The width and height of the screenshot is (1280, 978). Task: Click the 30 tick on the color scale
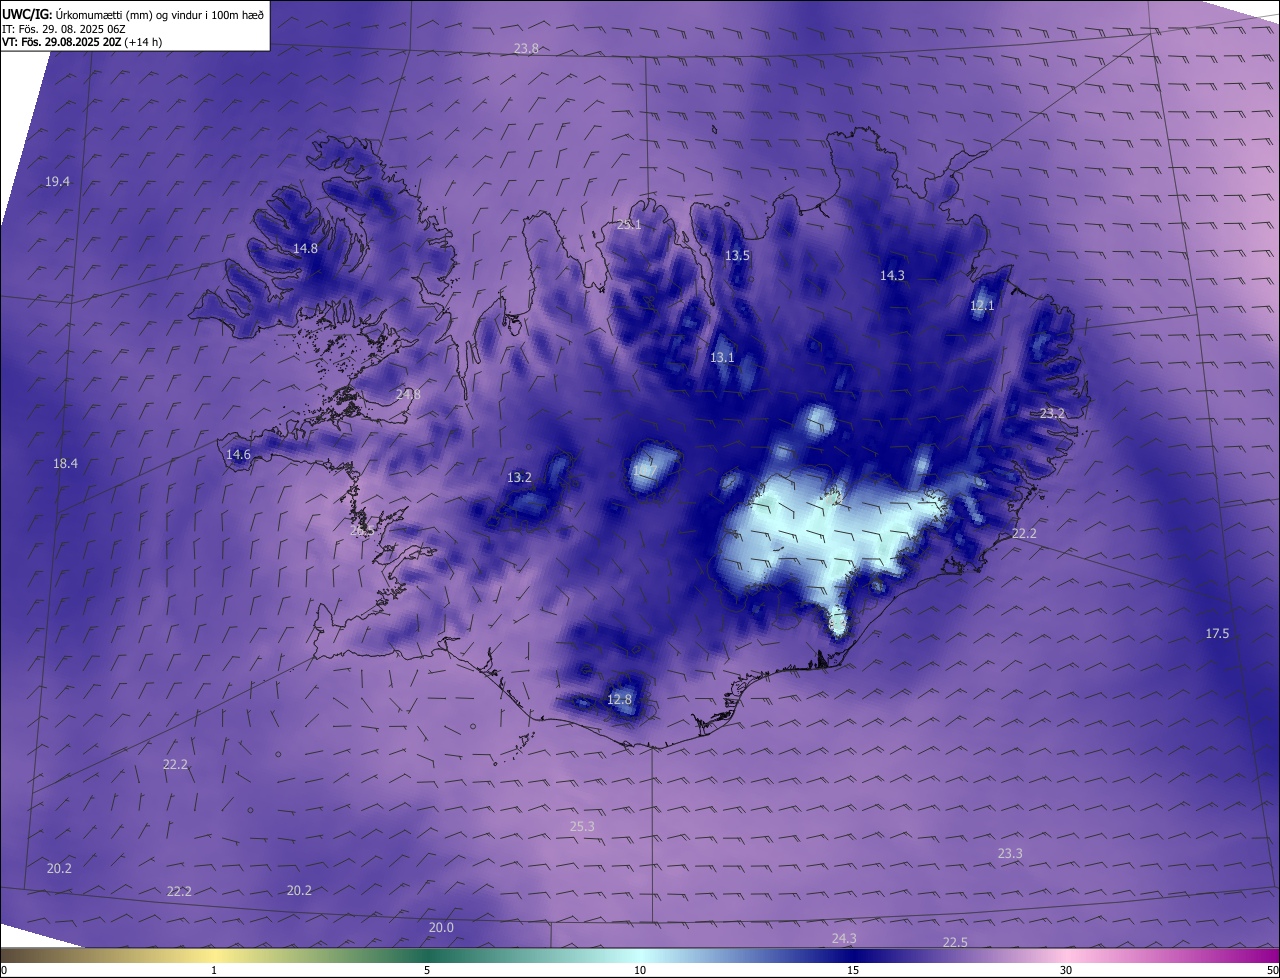tap(1066, 970)
